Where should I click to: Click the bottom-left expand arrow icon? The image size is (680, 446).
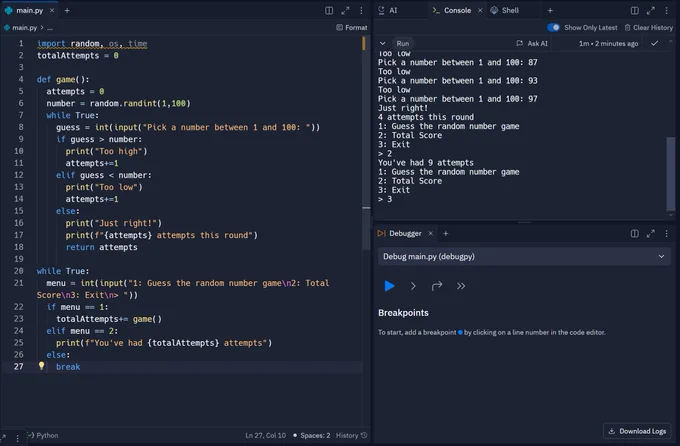(x=3, y=437)
